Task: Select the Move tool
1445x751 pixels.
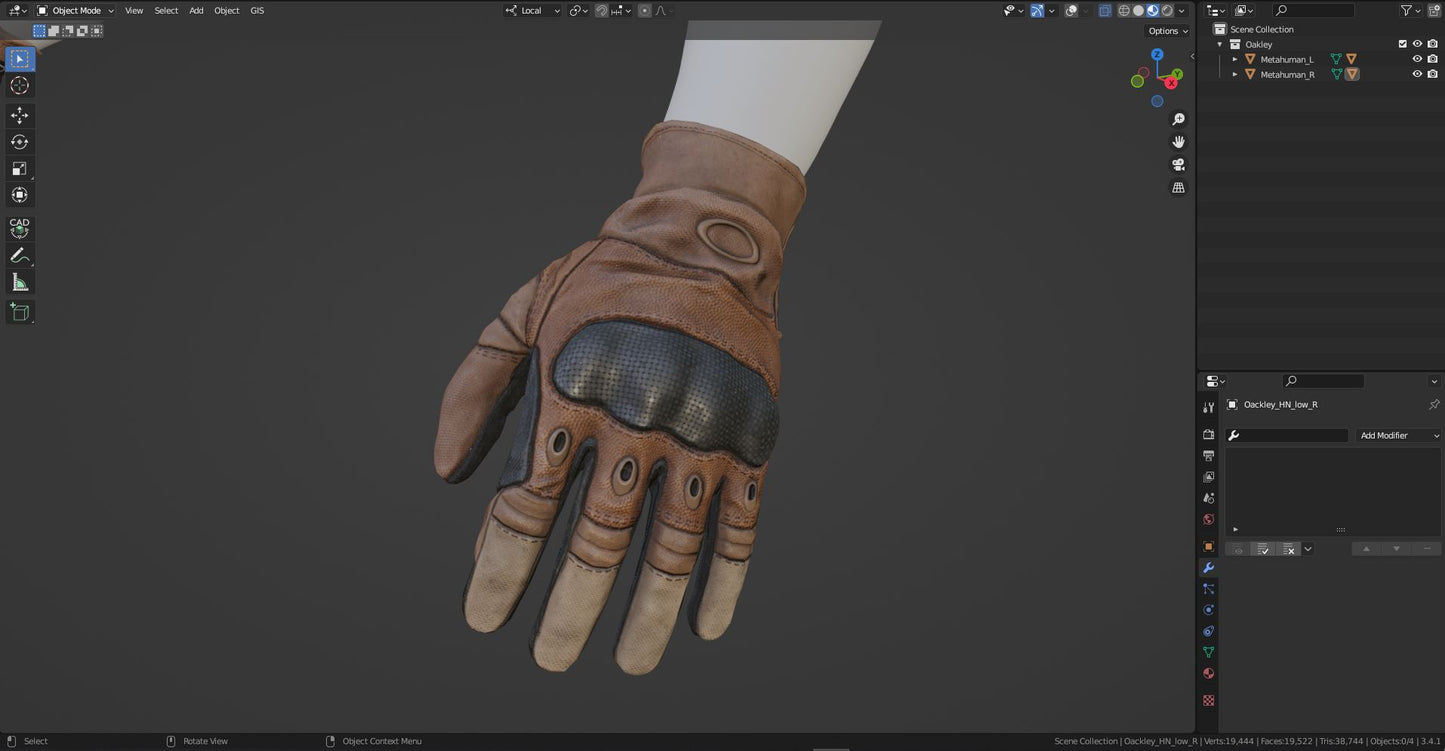Action: coord(19,115)
